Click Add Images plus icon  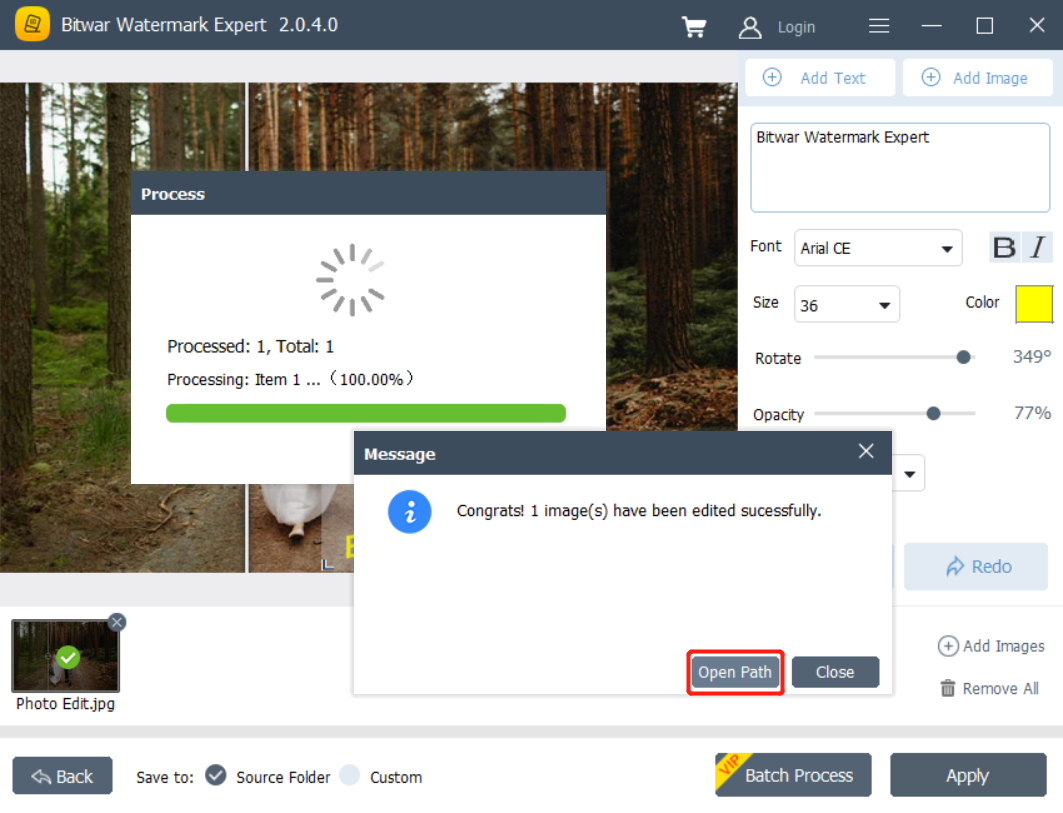[x=947, y=646]
